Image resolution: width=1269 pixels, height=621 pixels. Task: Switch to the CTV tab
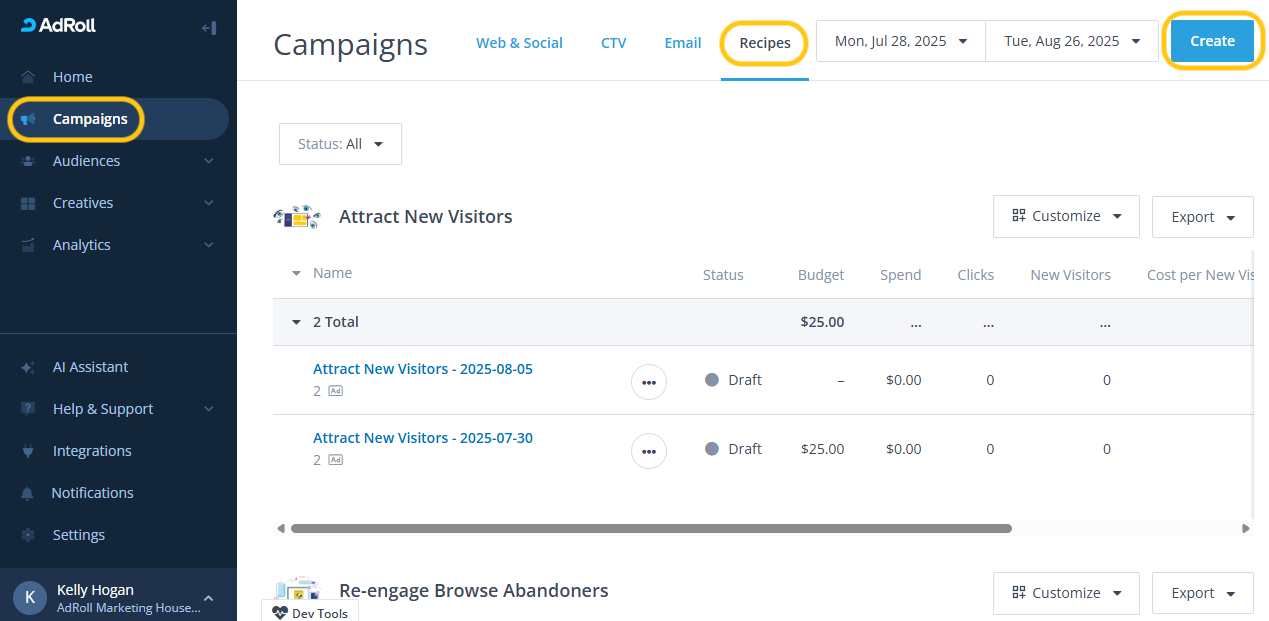click(x=614, y=43)
